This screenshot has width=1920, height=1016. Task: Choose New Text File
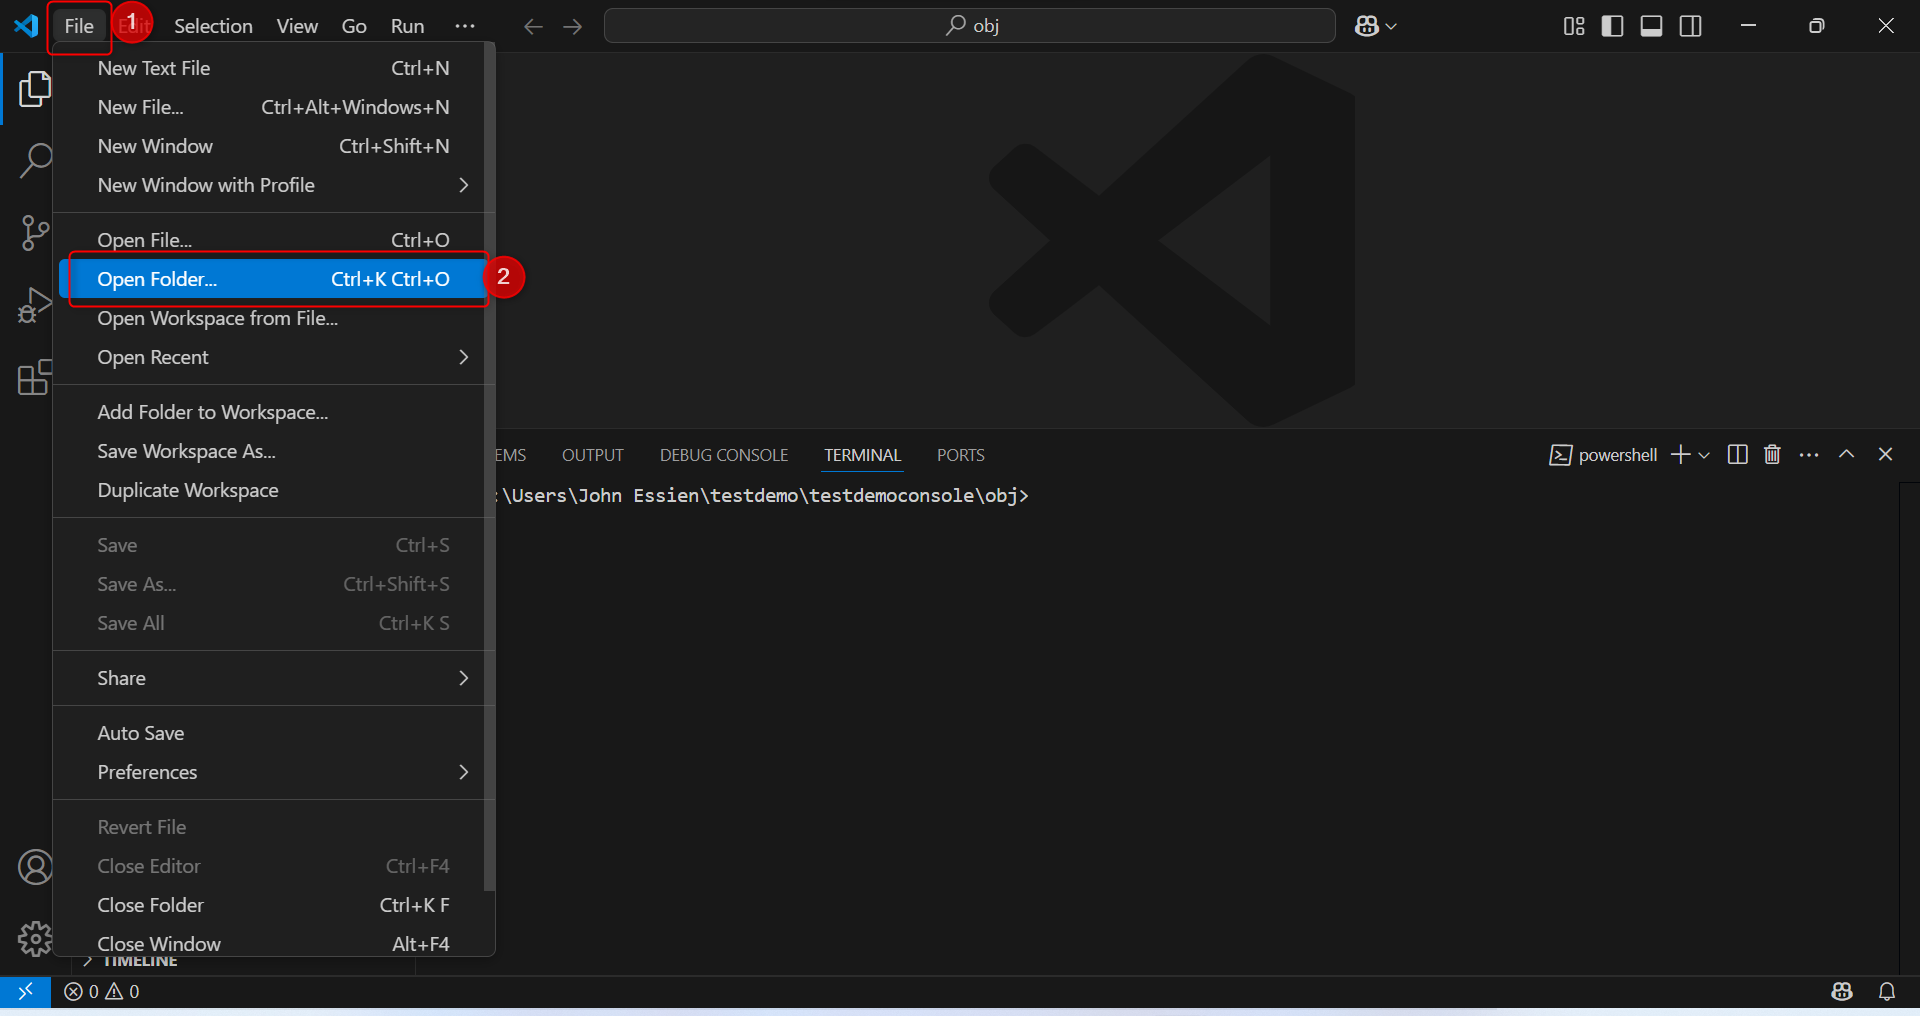[273, 68]
